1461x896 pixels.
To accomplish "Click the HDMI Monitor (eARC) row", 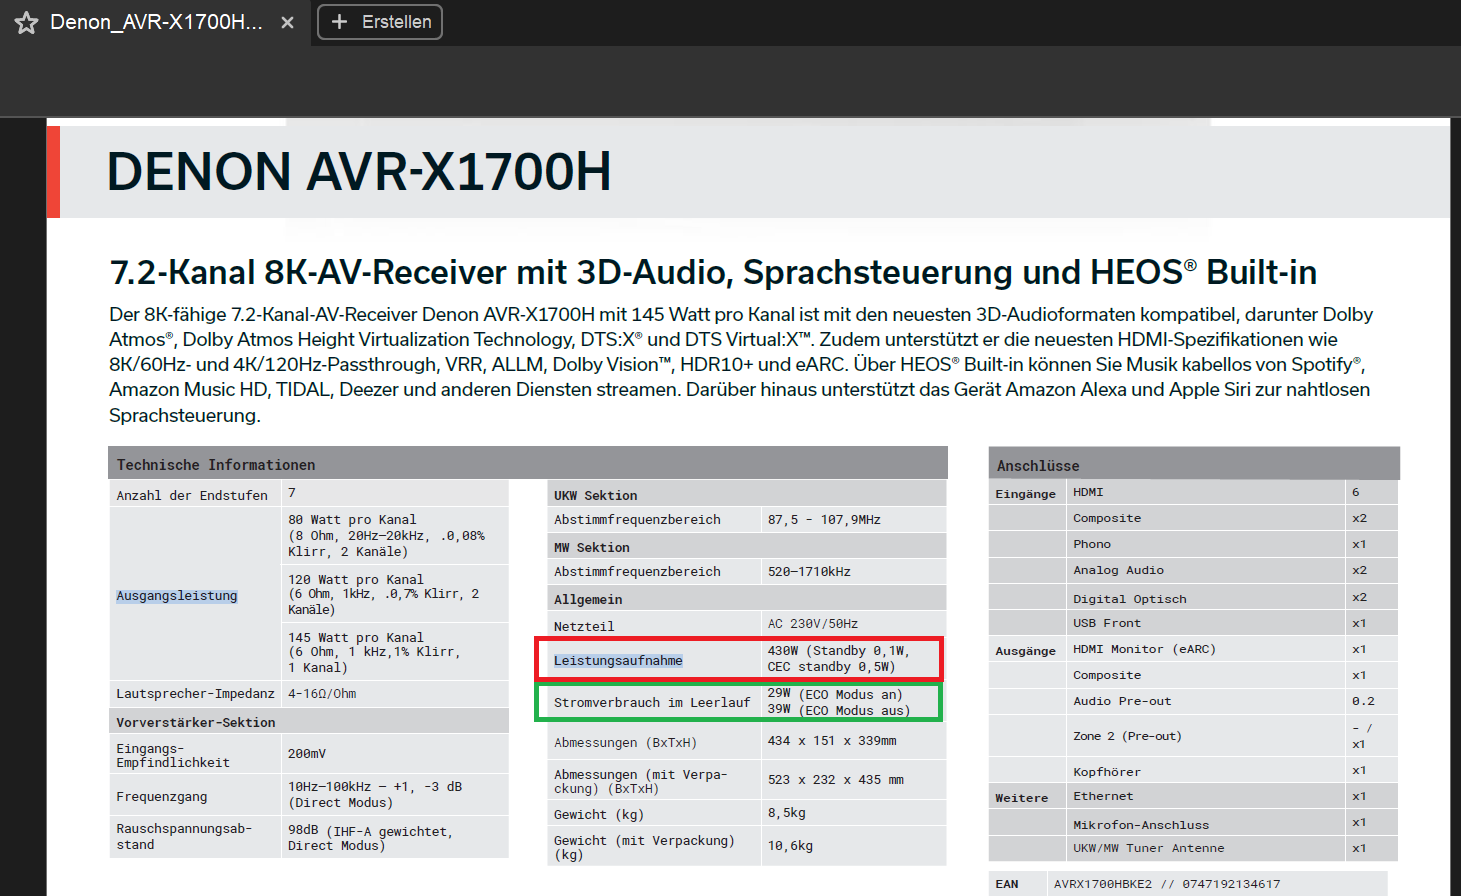I will 1232,649.
